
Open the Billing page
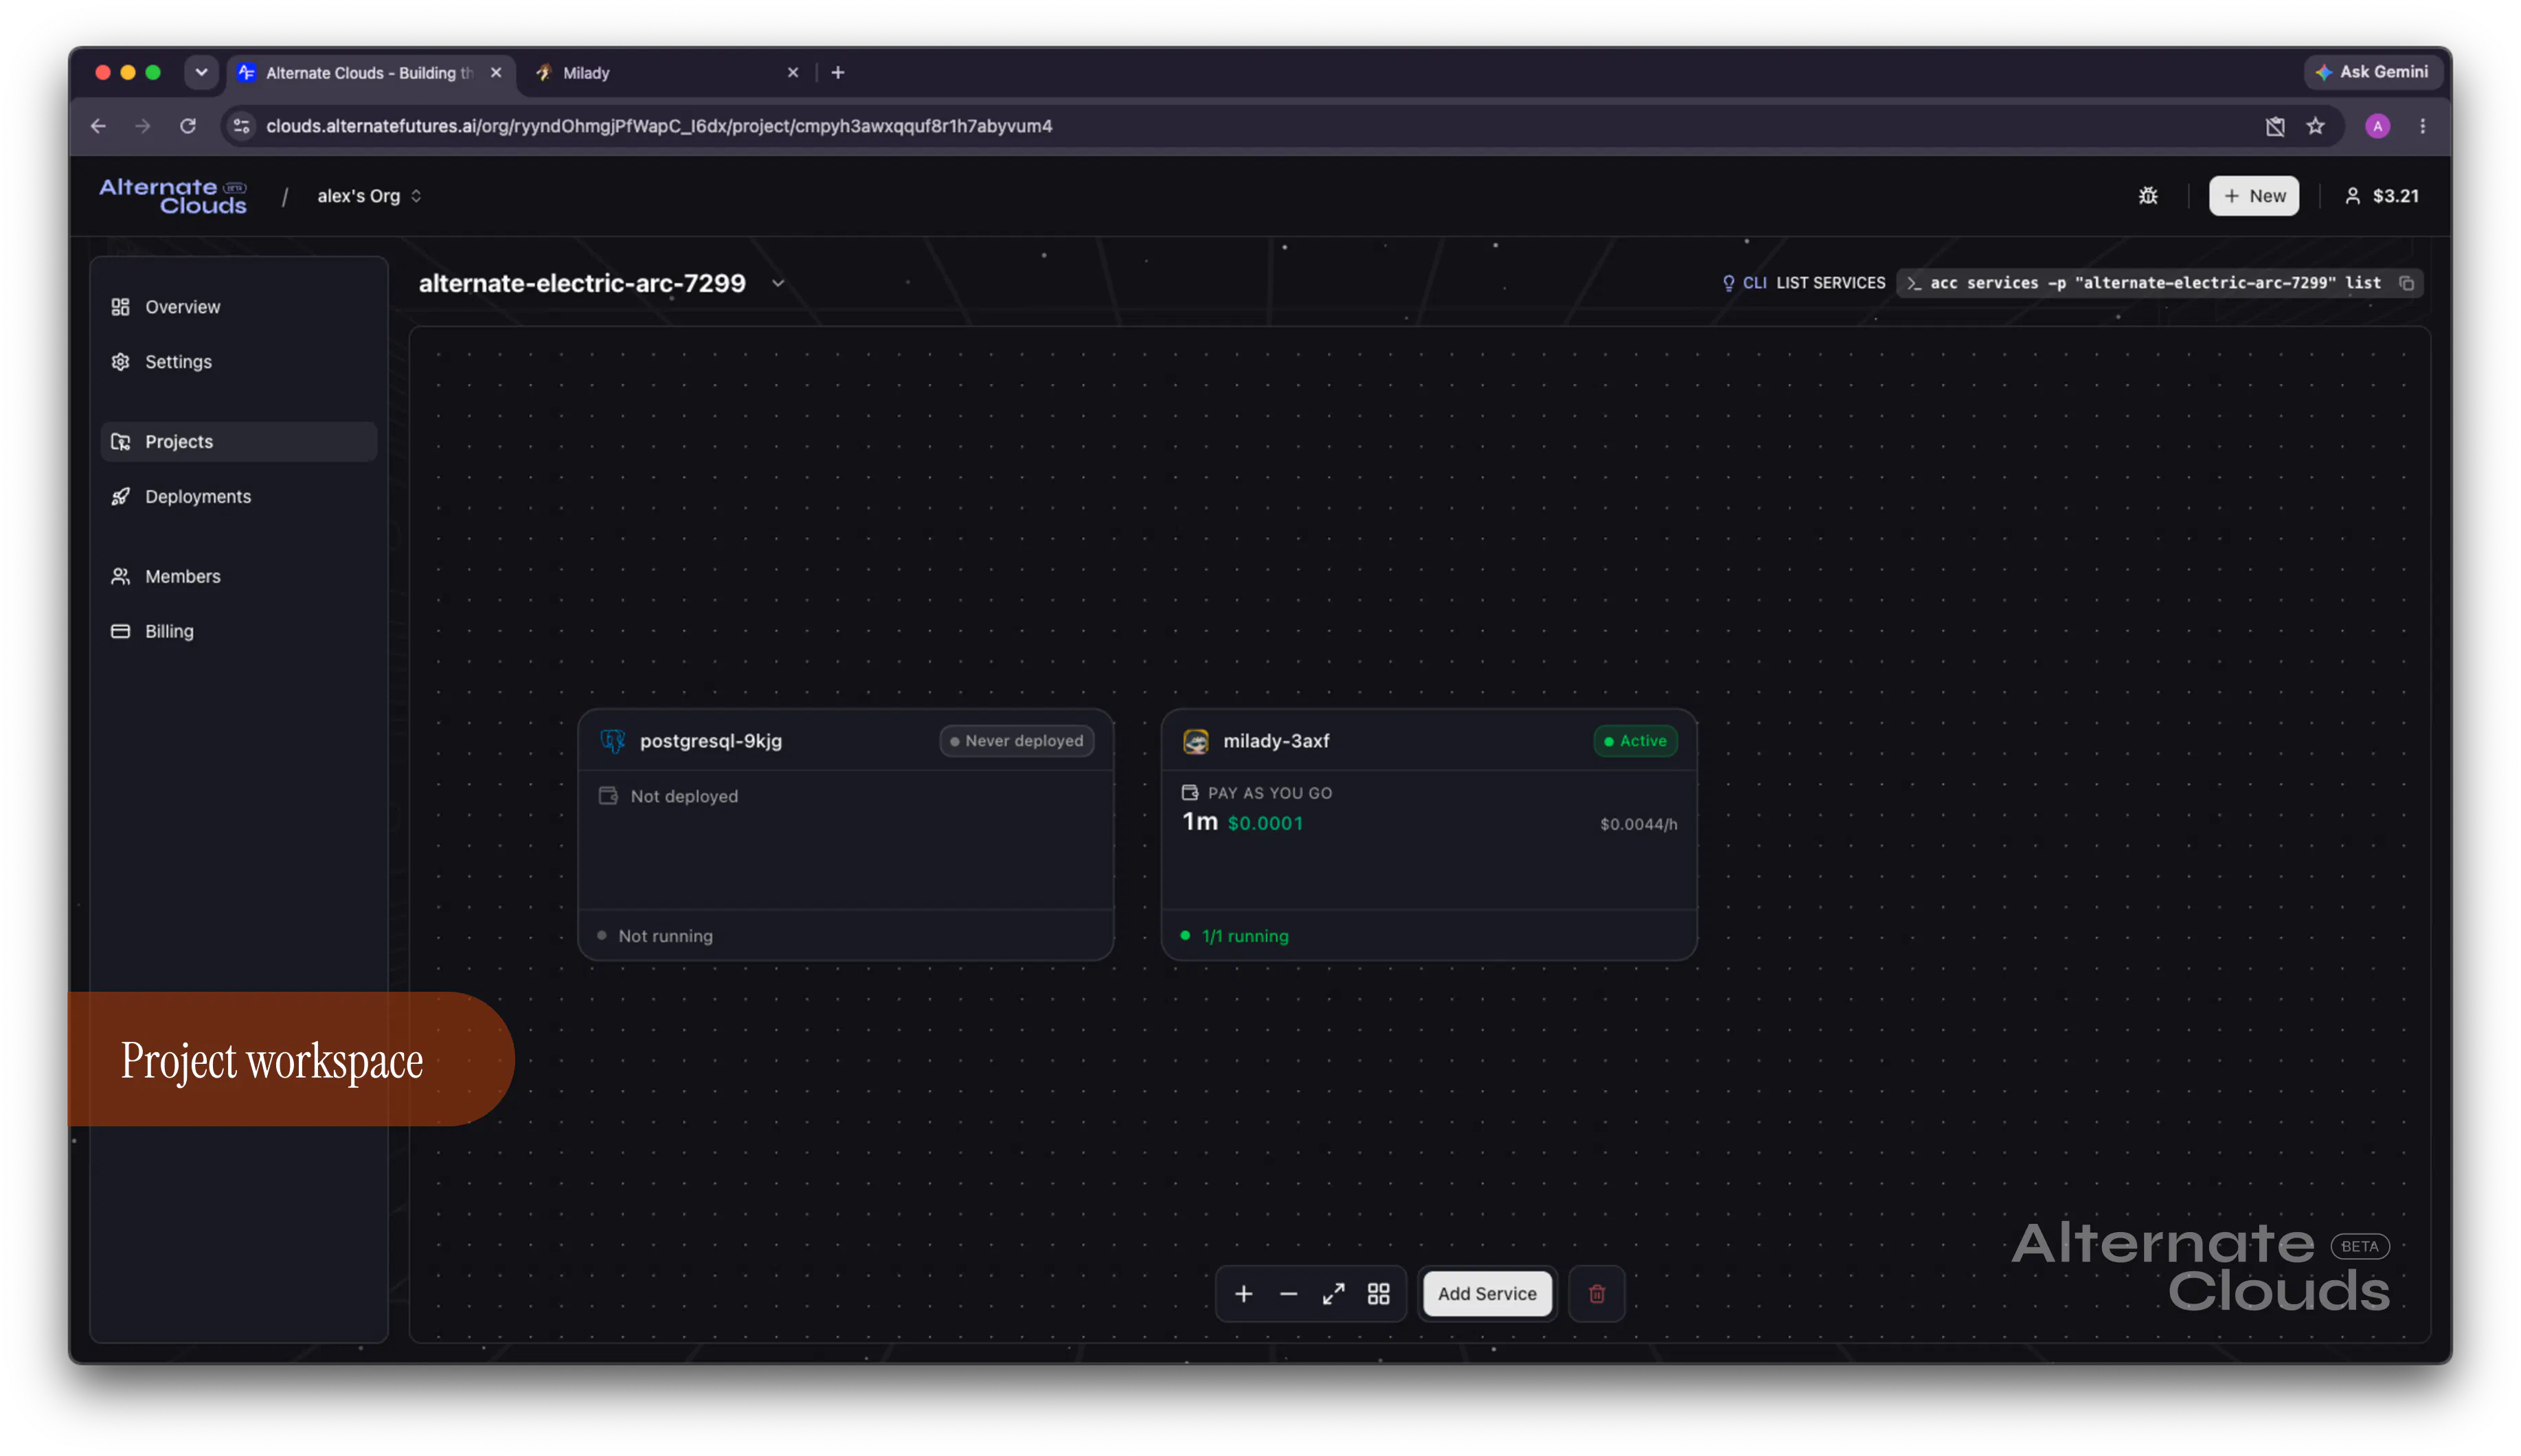coord(238,632)
